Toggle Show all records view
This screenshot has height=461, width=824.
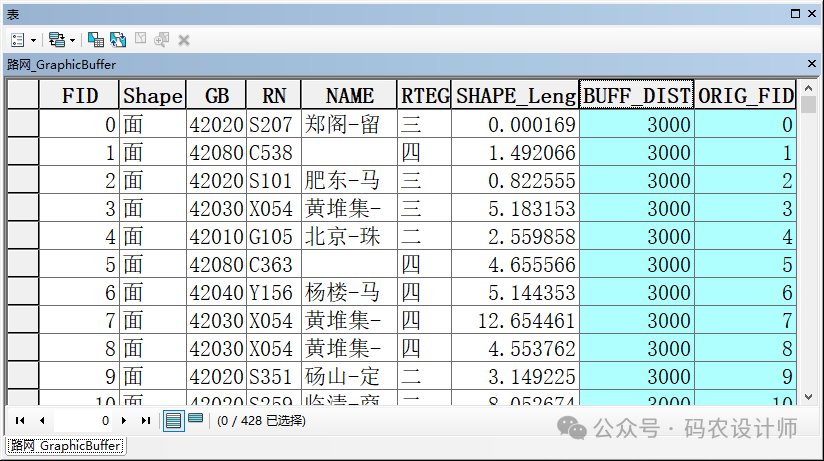(x=173, y=420)
